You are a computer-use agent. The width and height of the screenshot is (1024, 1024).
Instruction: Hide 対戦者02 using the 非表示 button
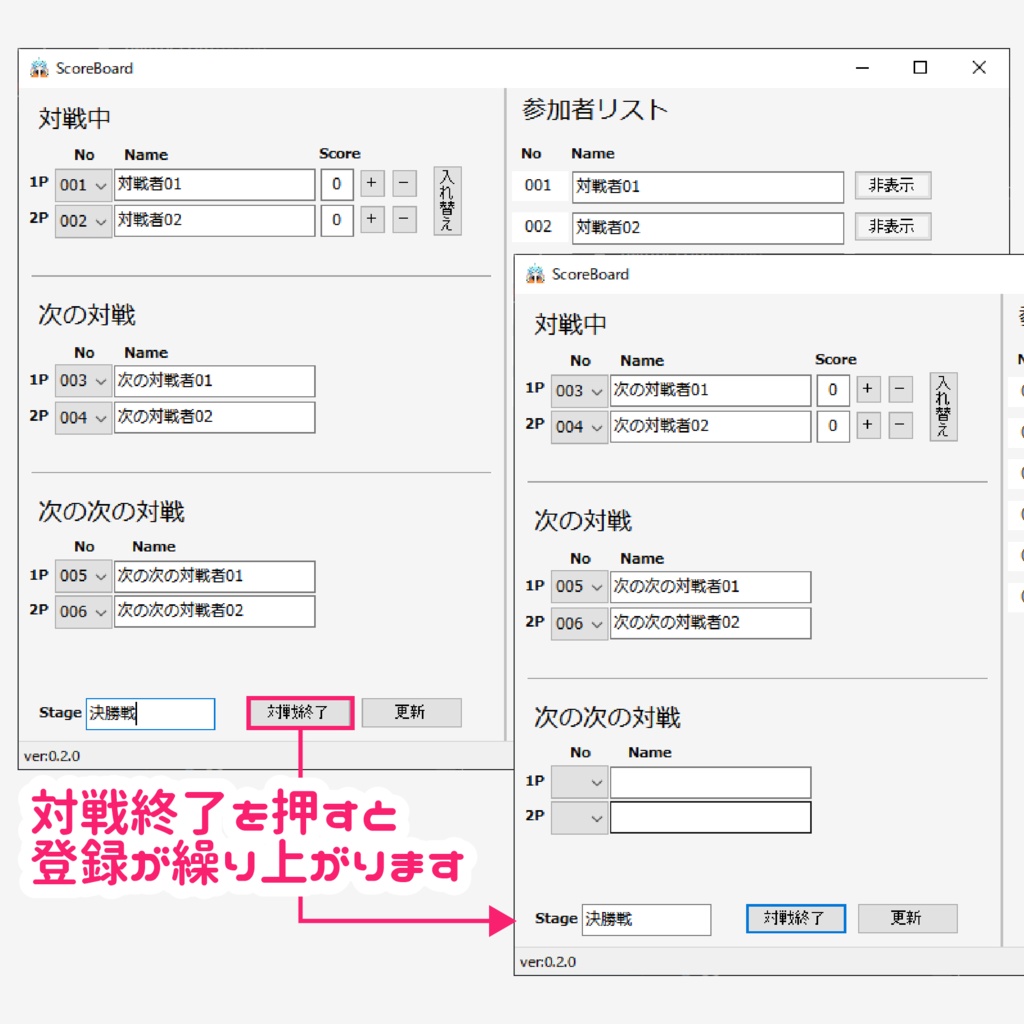click(x=891, y=227)
